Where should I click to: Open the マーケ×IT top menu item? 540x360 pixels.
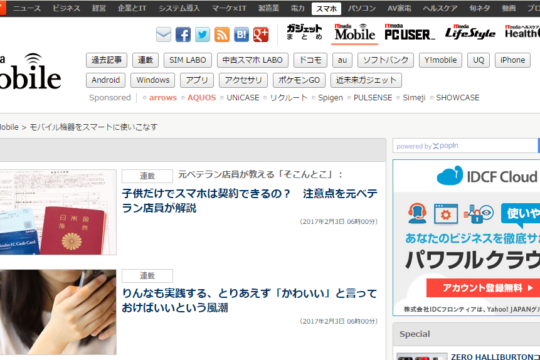(229, 8)
